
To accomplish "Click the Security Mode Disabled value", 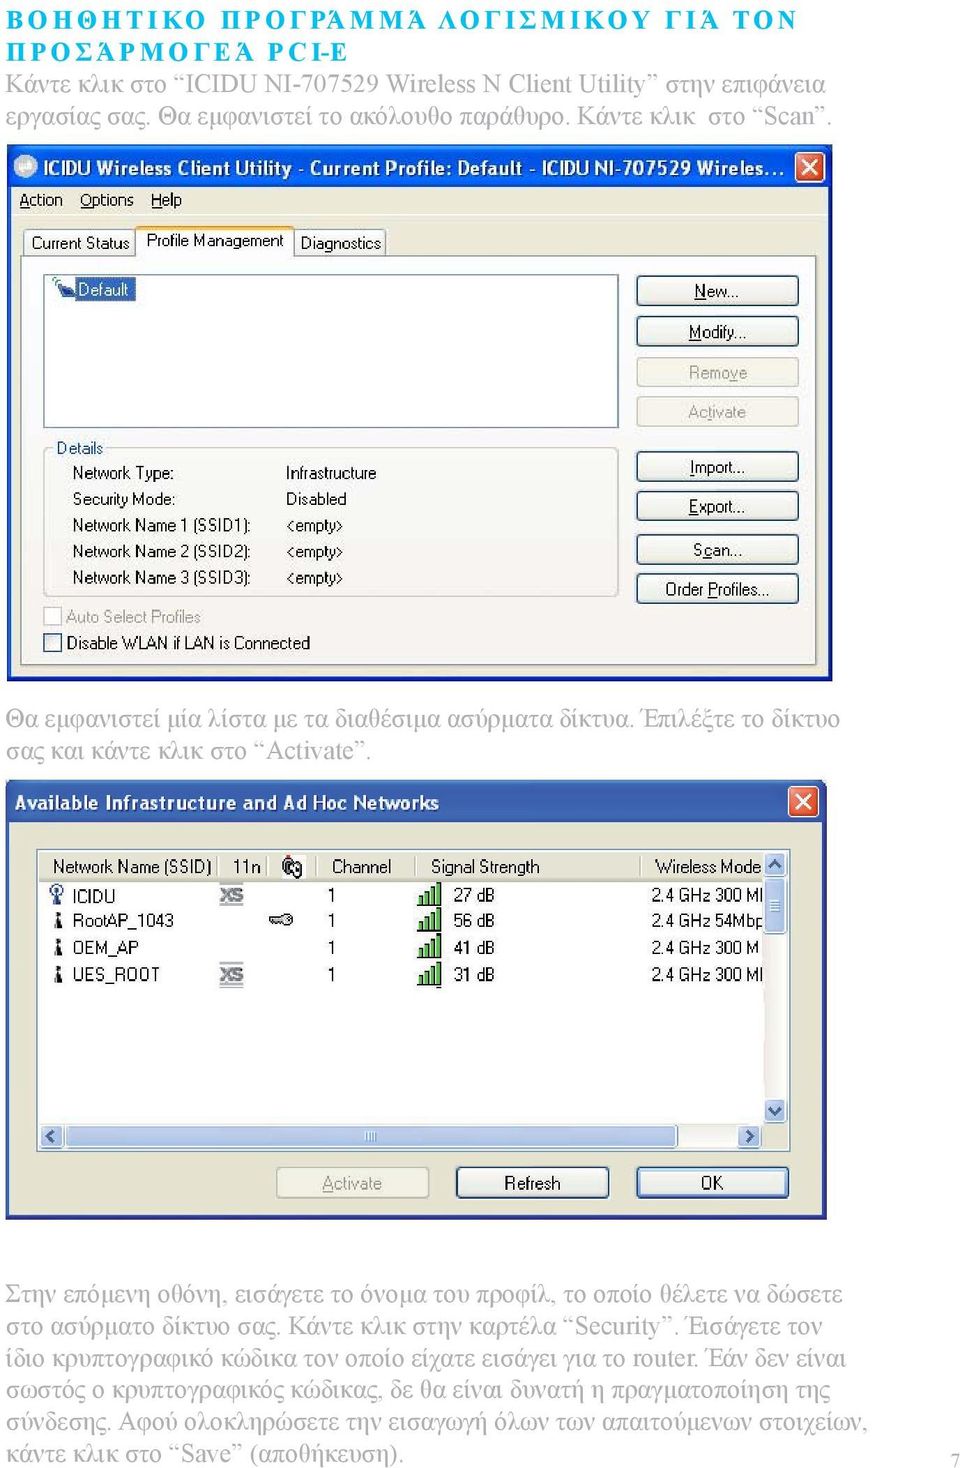I will pyautogui.click(x=316, y=499).
